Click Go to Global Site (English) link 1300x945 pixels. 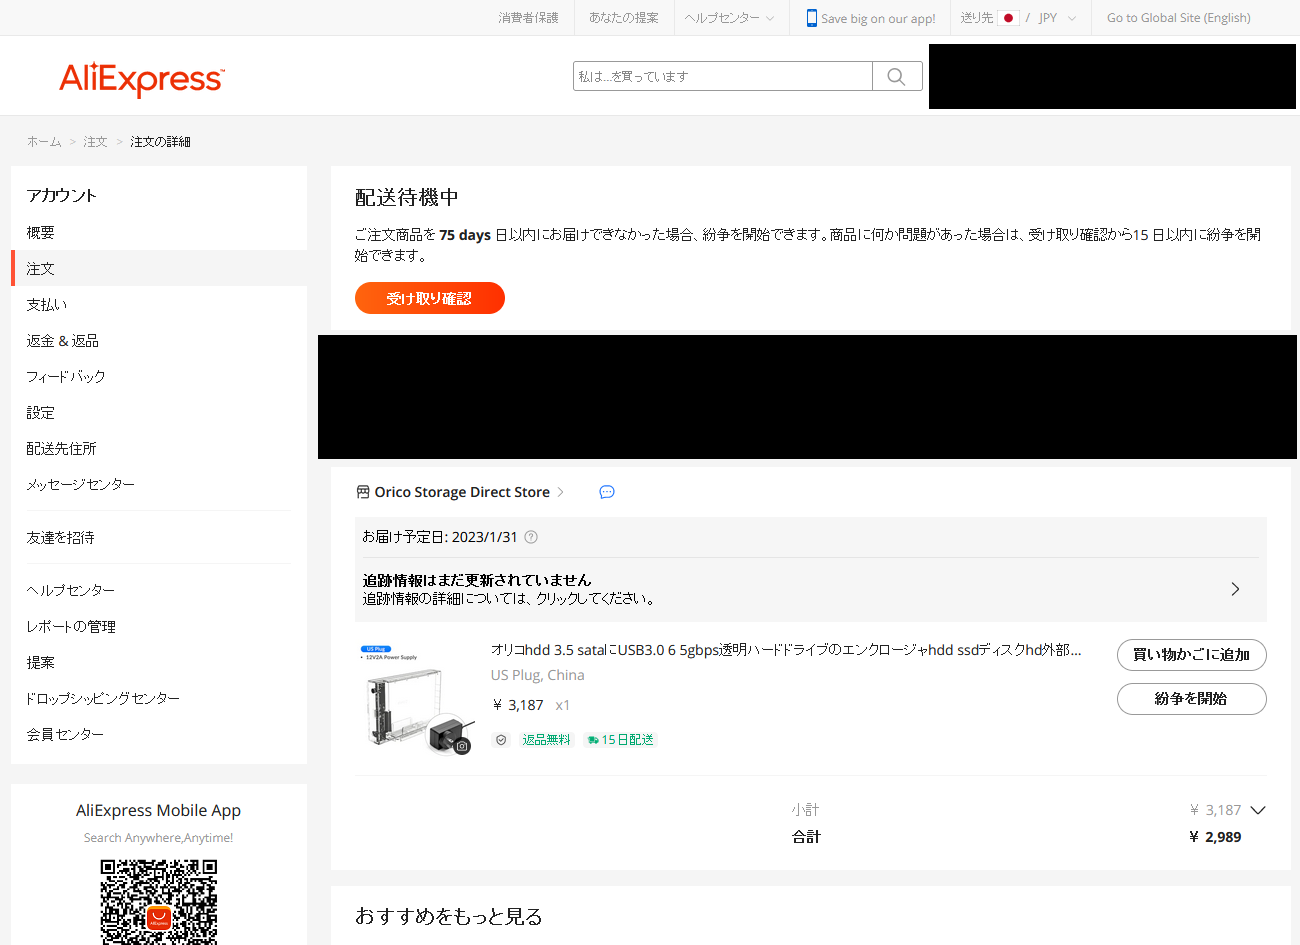(1179, 18)
